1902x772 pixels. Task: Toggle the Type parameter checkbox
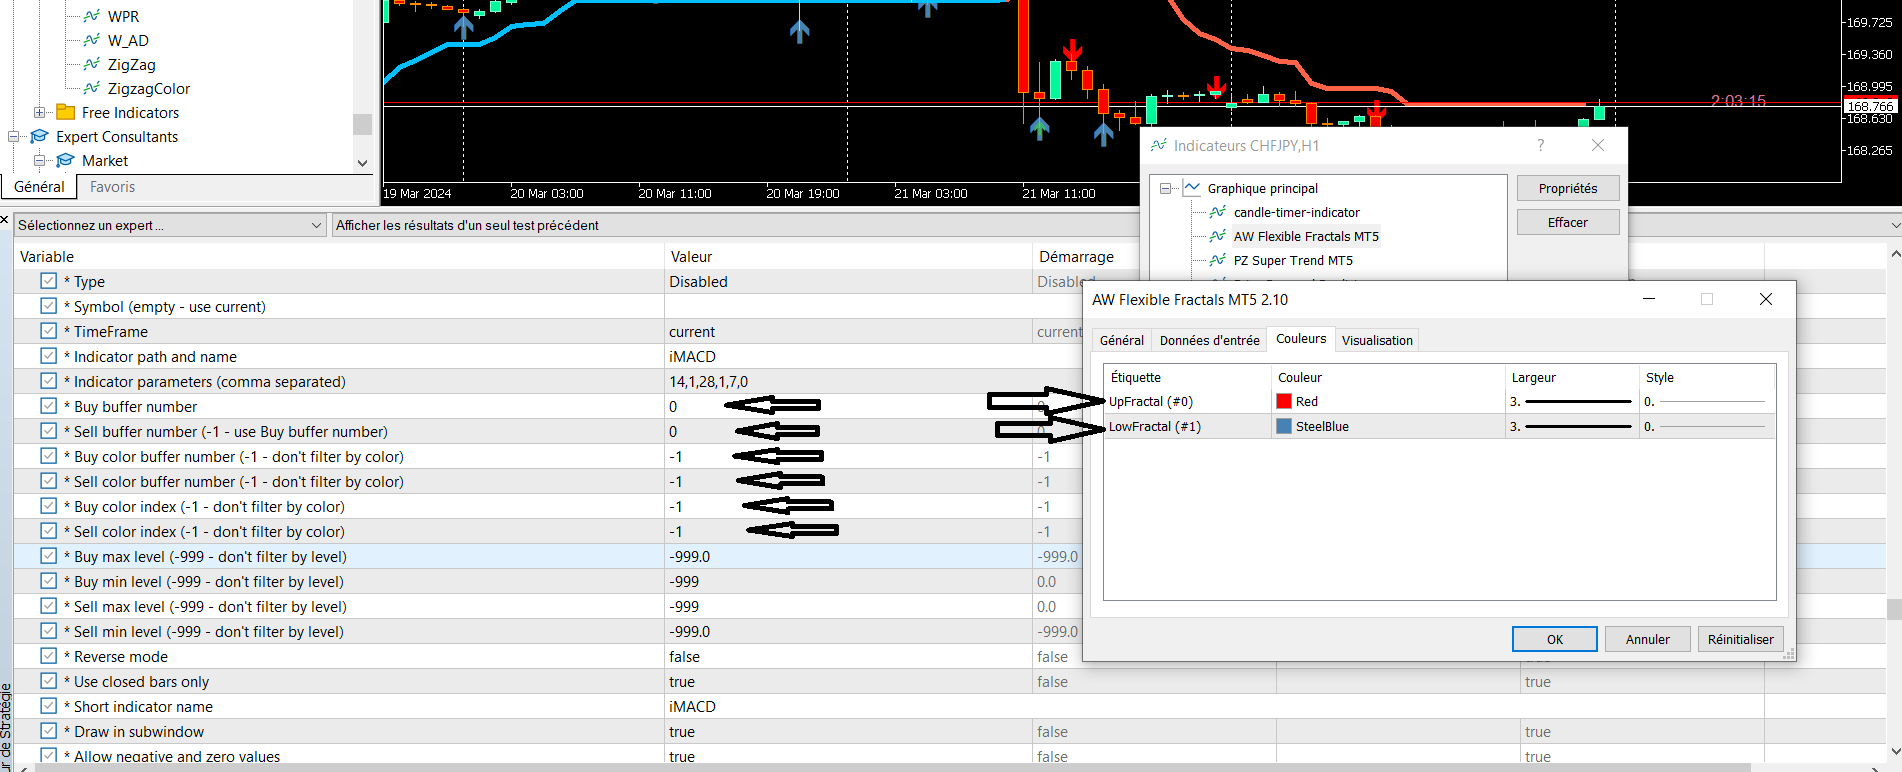point(48,281)
